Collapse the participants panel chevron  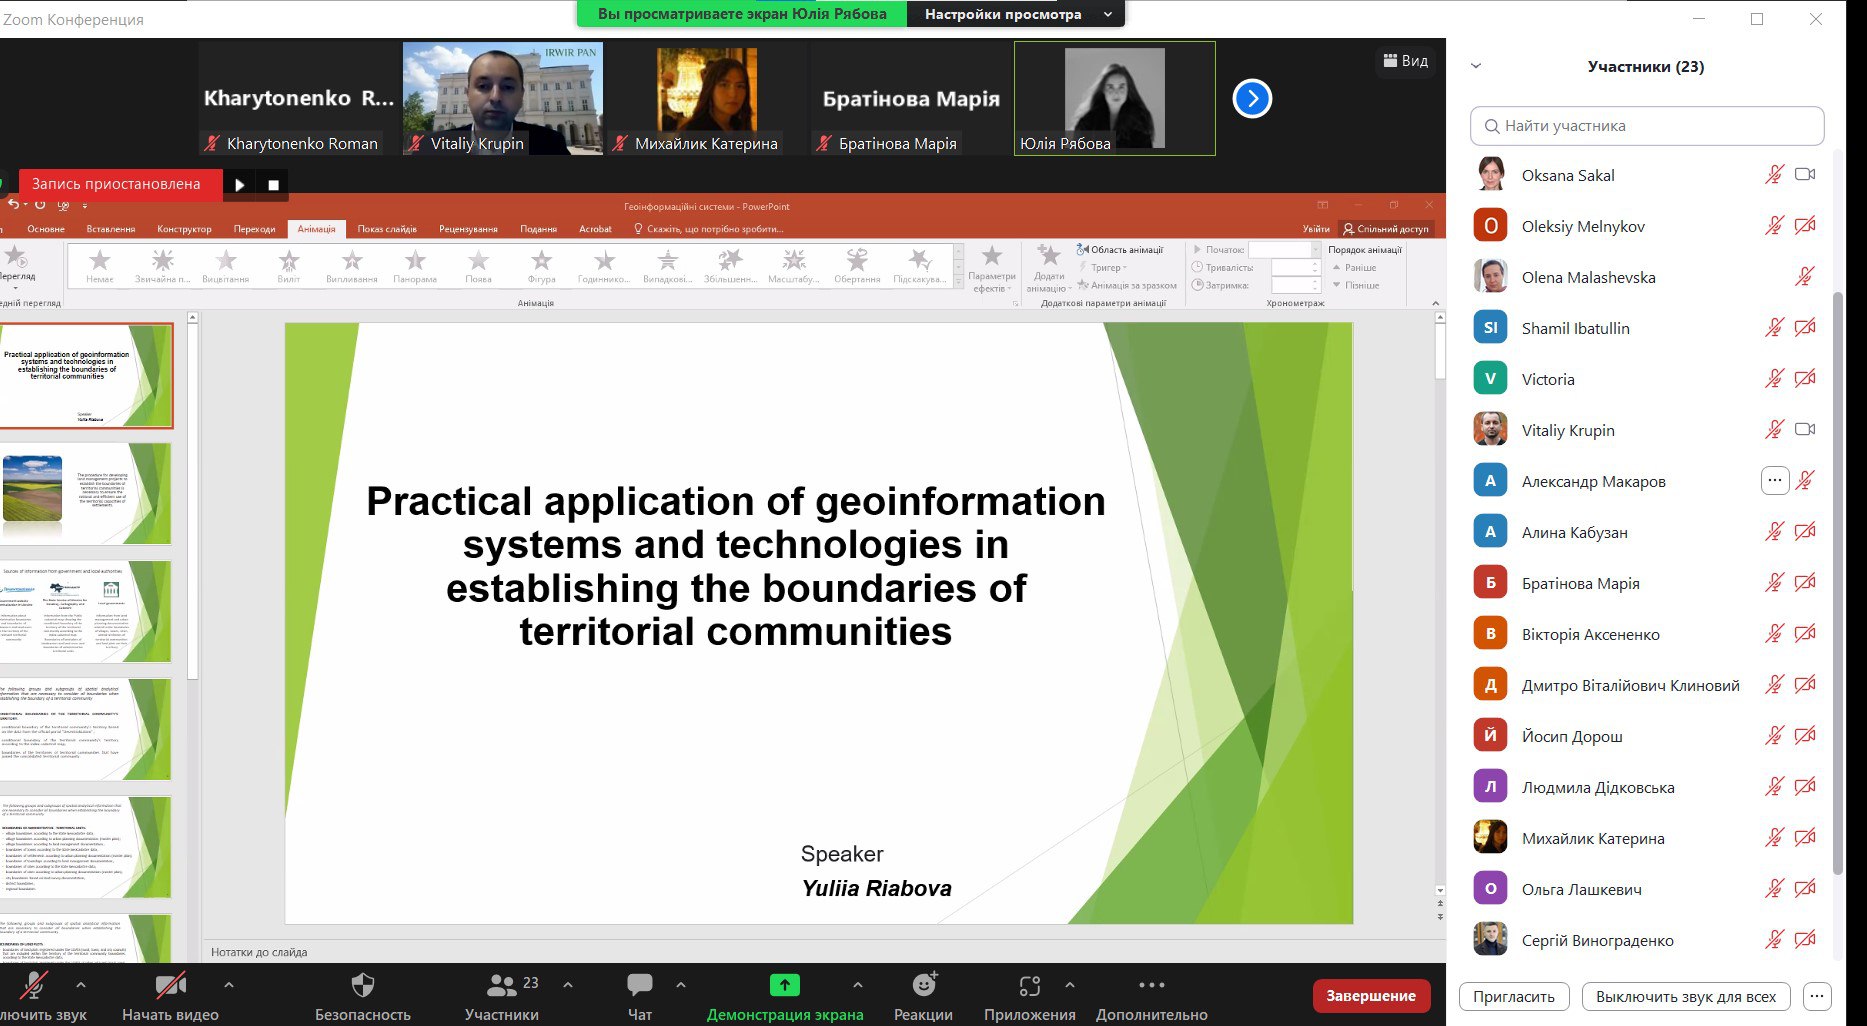click(x=1476, y=66)
